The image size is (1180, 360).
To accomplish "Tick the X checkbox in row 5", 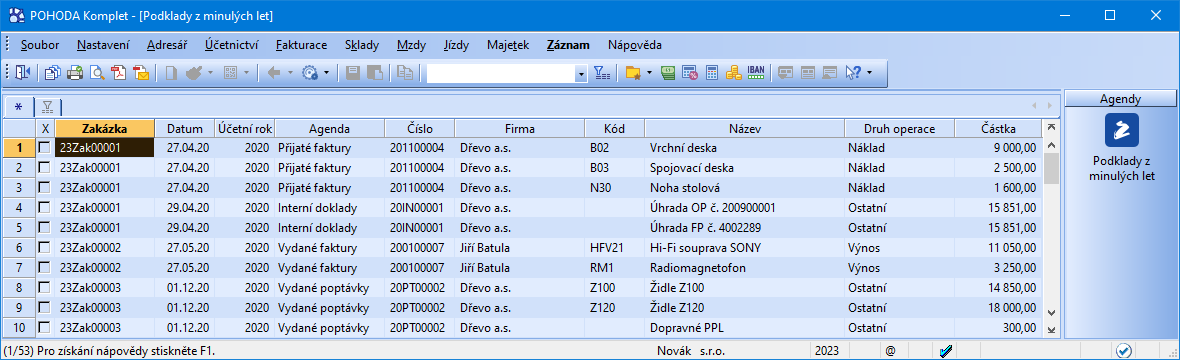I will click(x=44, y=227).
